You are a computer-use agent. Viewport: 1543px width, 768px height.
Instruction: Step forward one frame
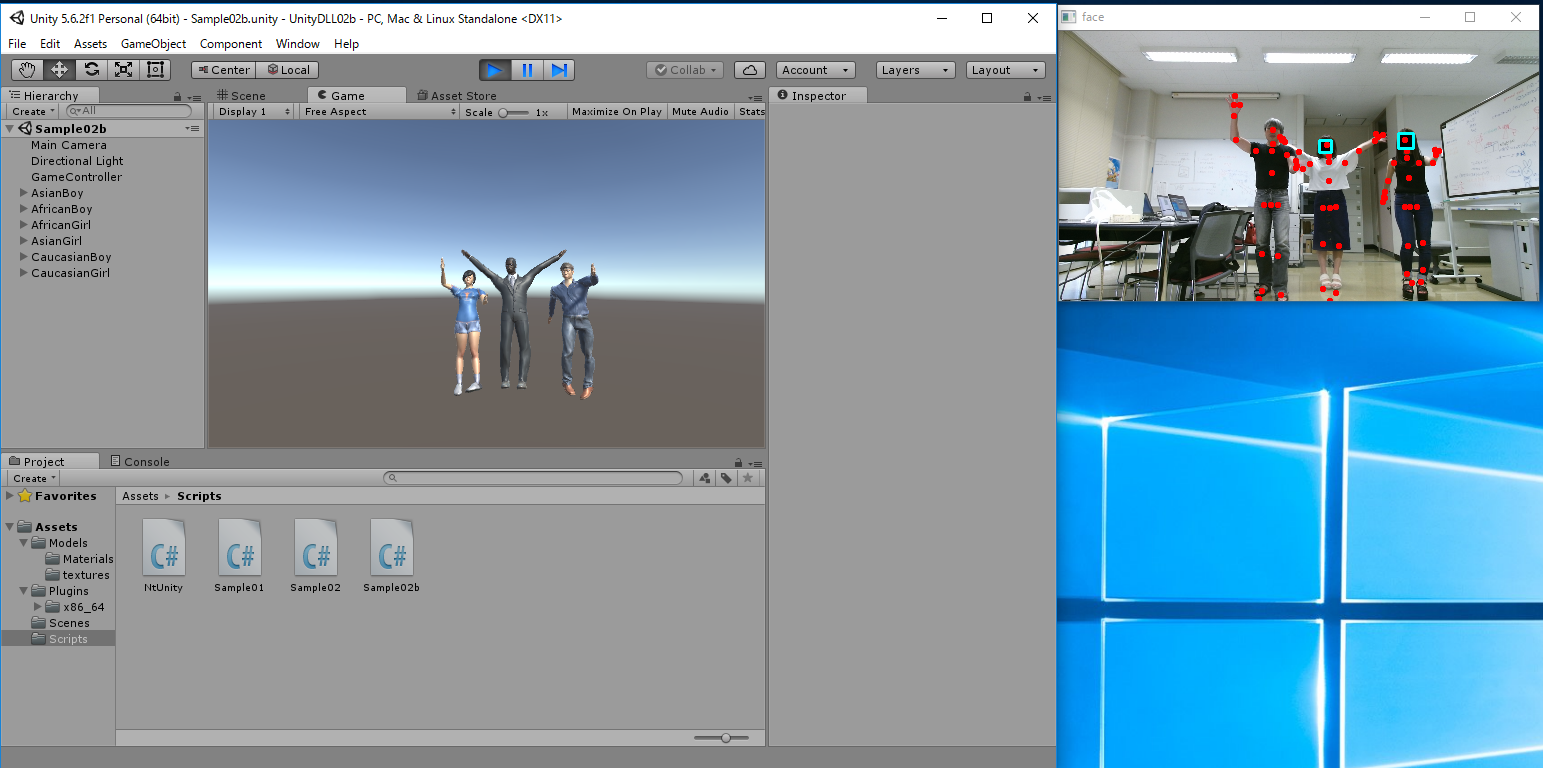(559, 70)
